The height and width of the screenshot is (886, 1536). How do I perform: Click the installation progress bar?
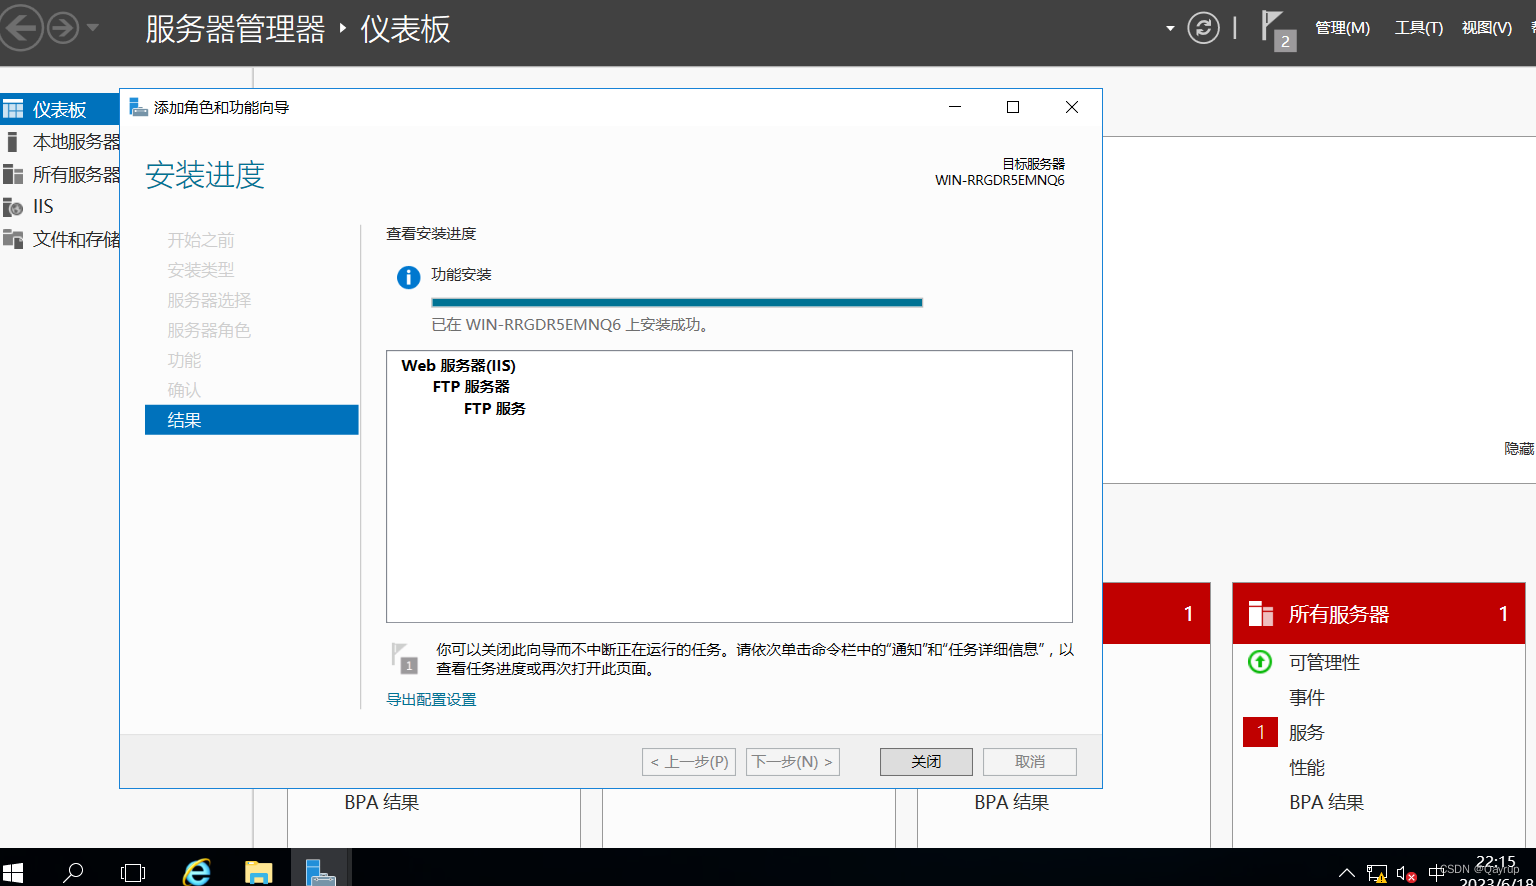[677, 301]
